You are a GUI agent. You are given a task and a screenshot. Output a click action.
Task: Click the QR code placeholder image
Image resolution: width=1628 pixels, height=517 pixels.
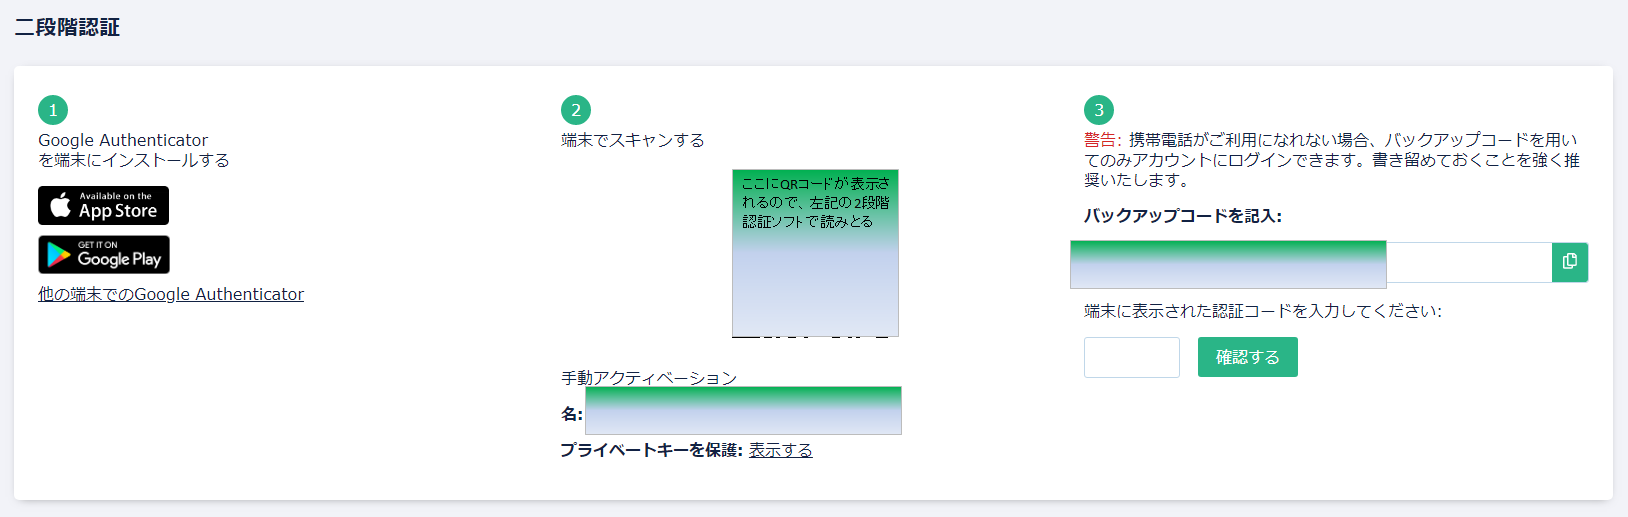coord(815,253)
